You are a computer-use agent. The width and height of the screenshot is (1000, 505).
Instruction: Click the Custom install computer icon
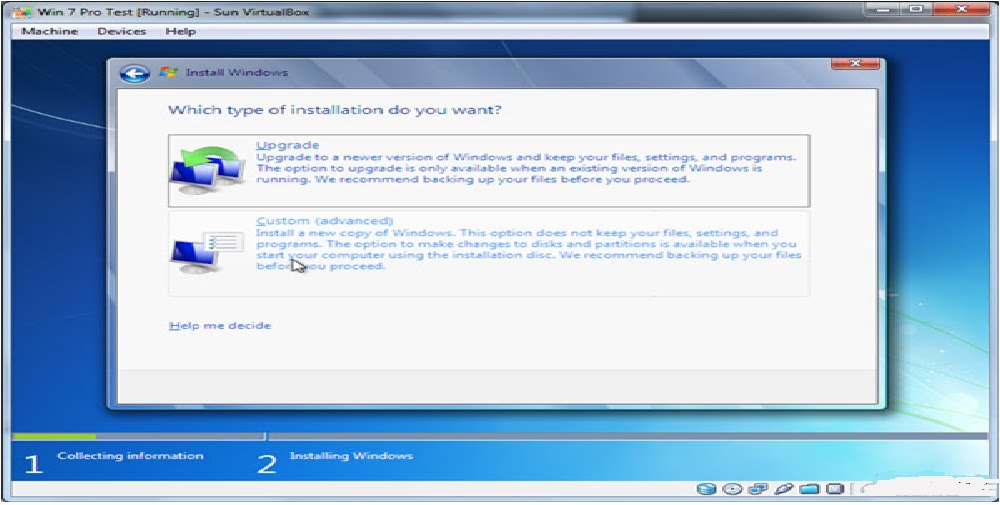[x=208, y=252]
